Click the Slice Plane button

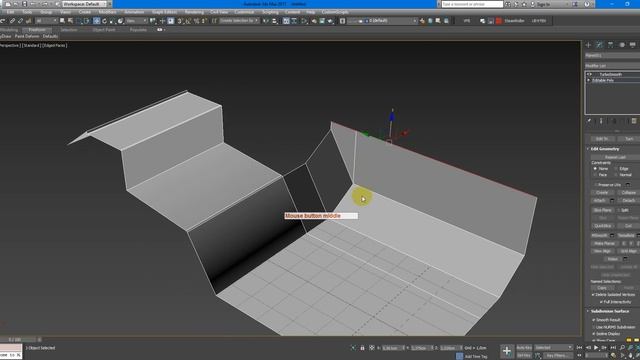click(602, 210)
